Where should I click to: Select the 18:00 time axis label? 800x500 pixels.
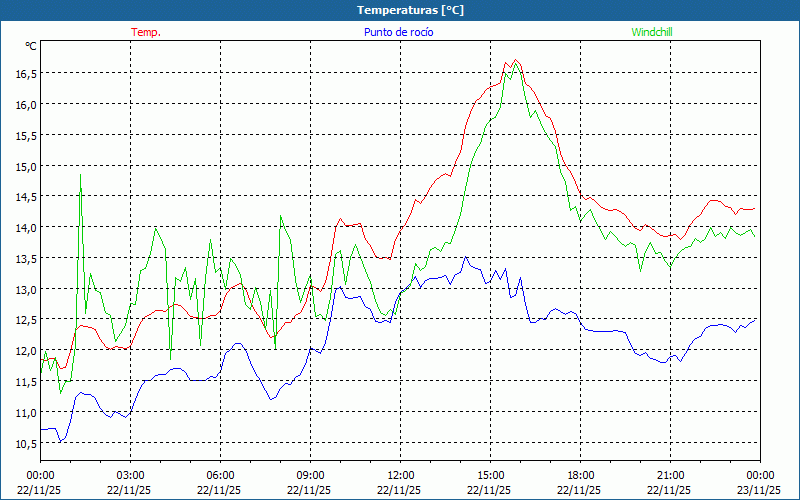(x=580, y=475)
